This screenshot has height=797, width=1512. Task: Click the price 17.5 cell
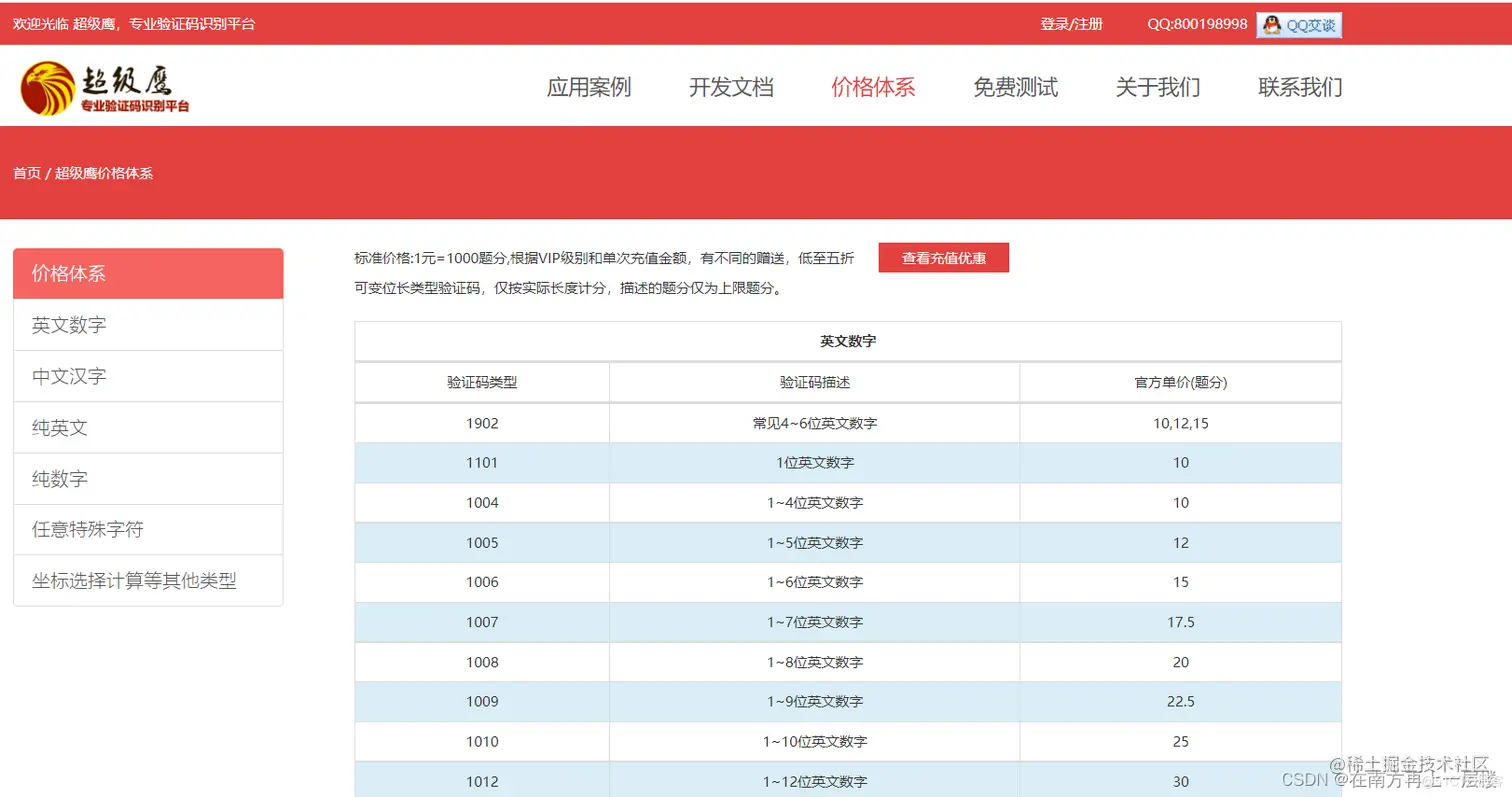1181,622
